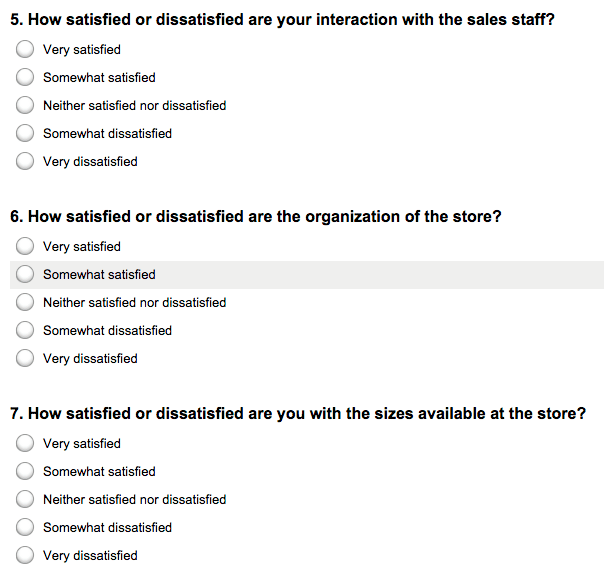
Task: Pick Neither satisfied nor dissatisfied for sizes question
Action: (25, 499)
